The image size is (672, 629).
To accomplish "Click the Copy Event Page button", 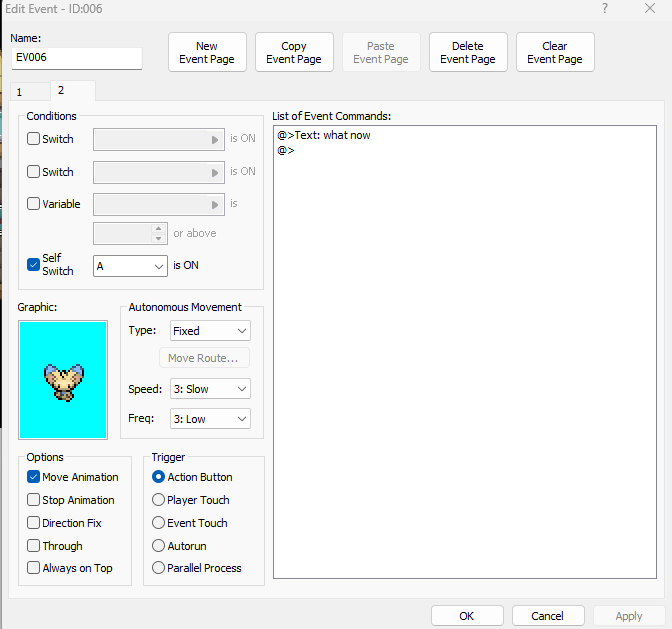I will tap(294, 53).
